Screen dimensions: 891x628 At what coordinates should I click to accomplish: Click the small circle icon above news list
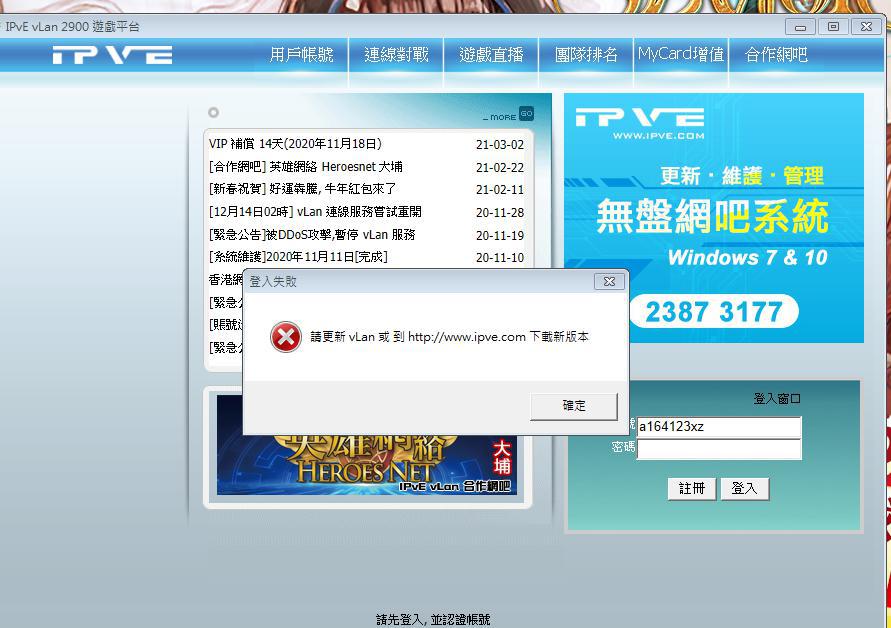213,113
